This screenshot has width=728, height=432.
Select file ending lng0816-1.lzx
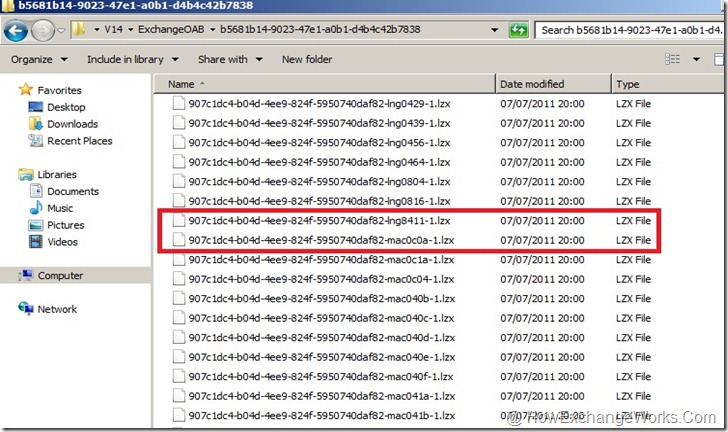coord(319,201)
